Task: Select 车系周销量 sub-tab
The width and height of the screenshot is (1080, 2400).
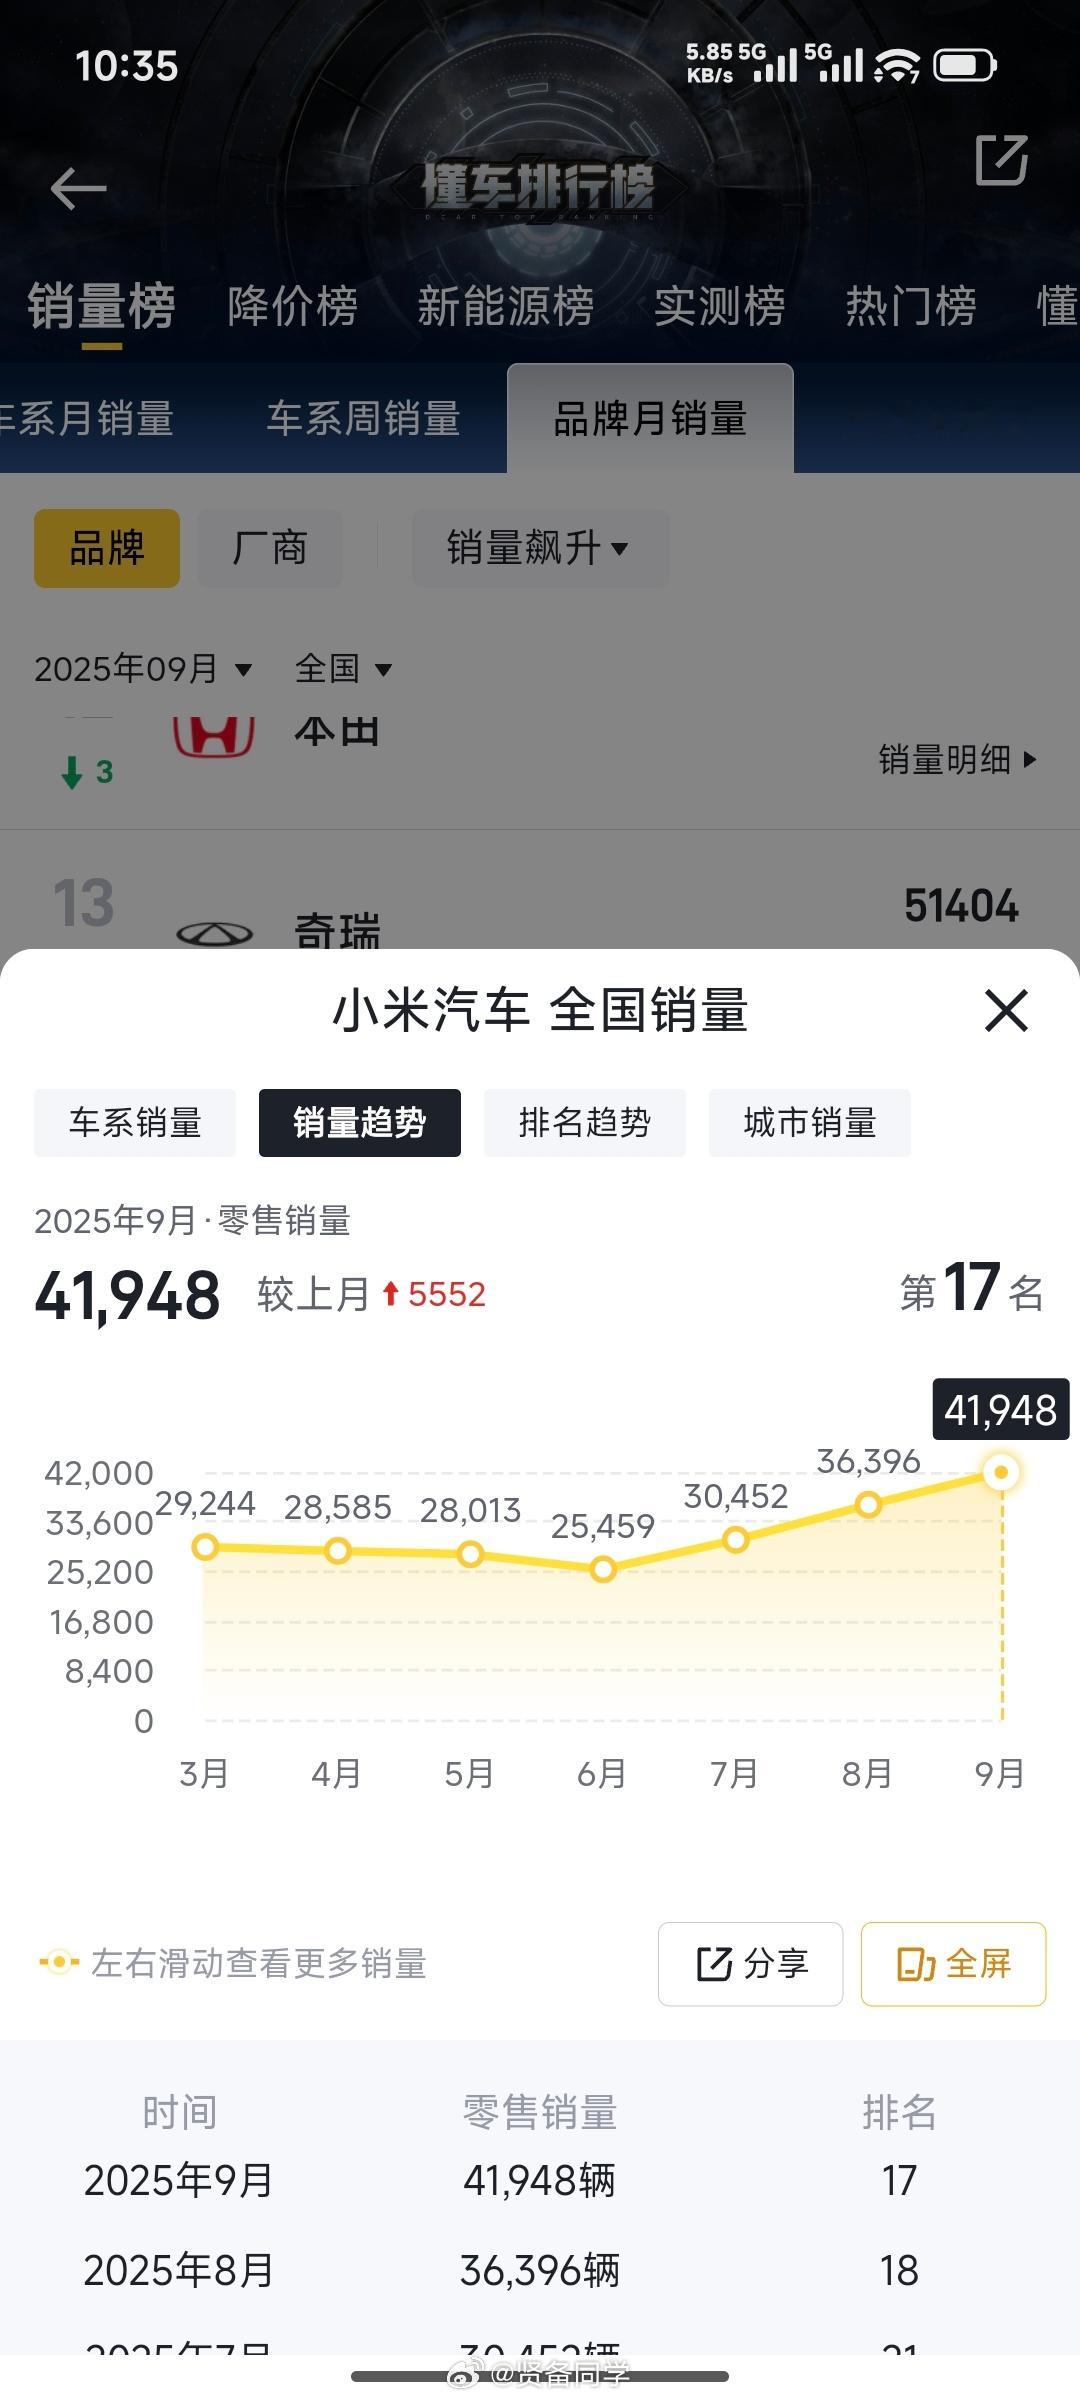Action: click(363, 418)
